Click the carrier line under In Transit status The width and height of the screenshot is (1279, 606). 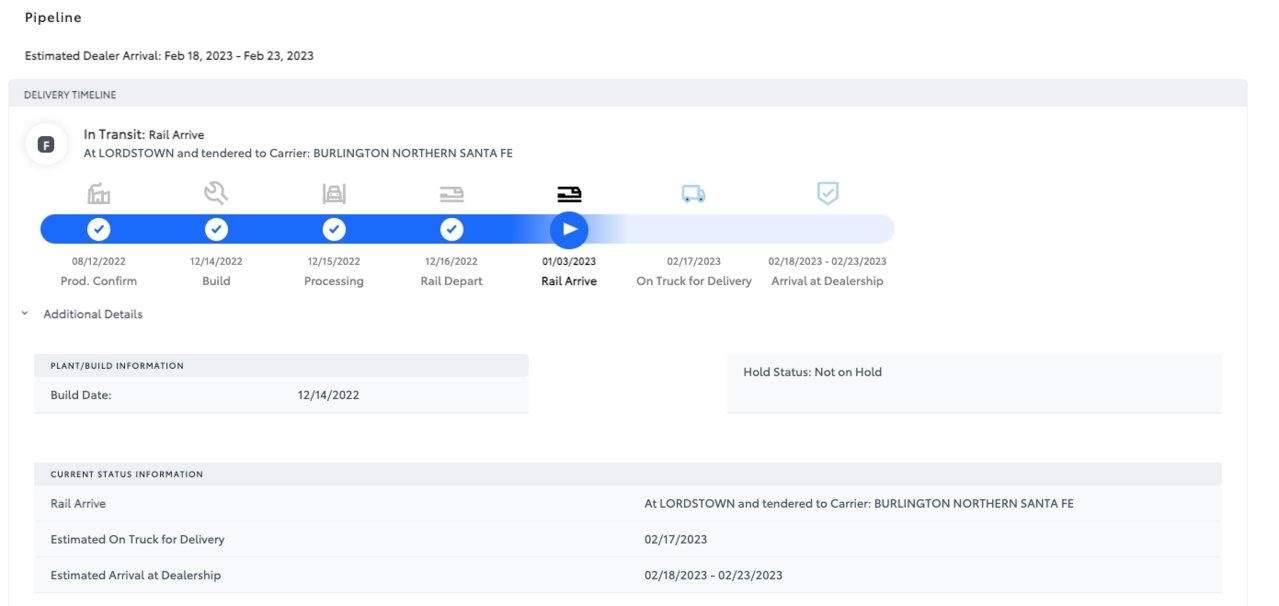point(298,153)
